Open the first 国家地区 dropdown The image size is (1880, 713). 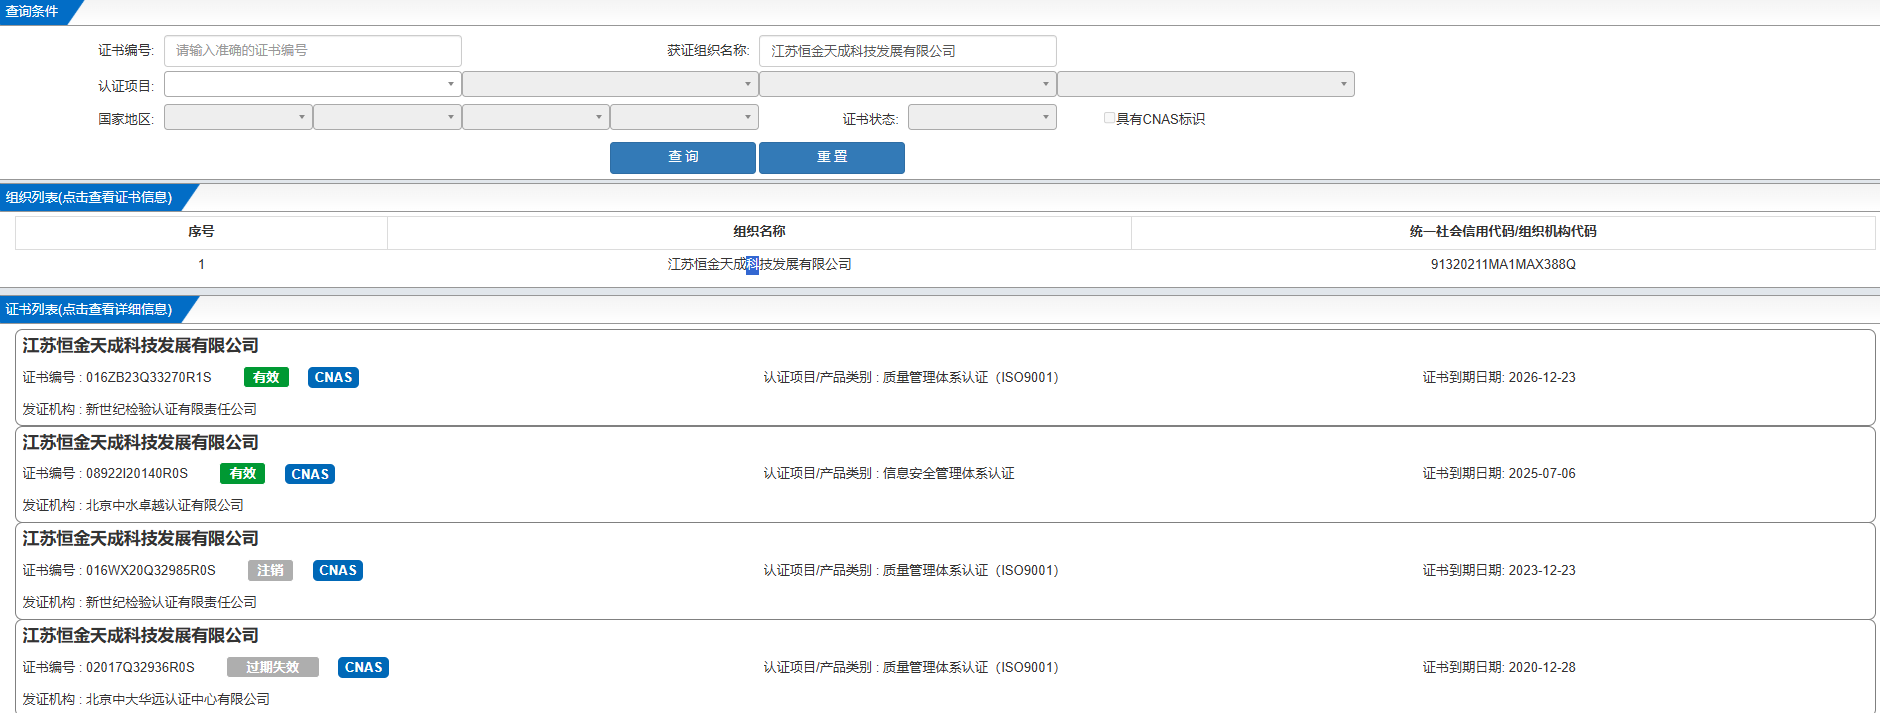point(238,117)
